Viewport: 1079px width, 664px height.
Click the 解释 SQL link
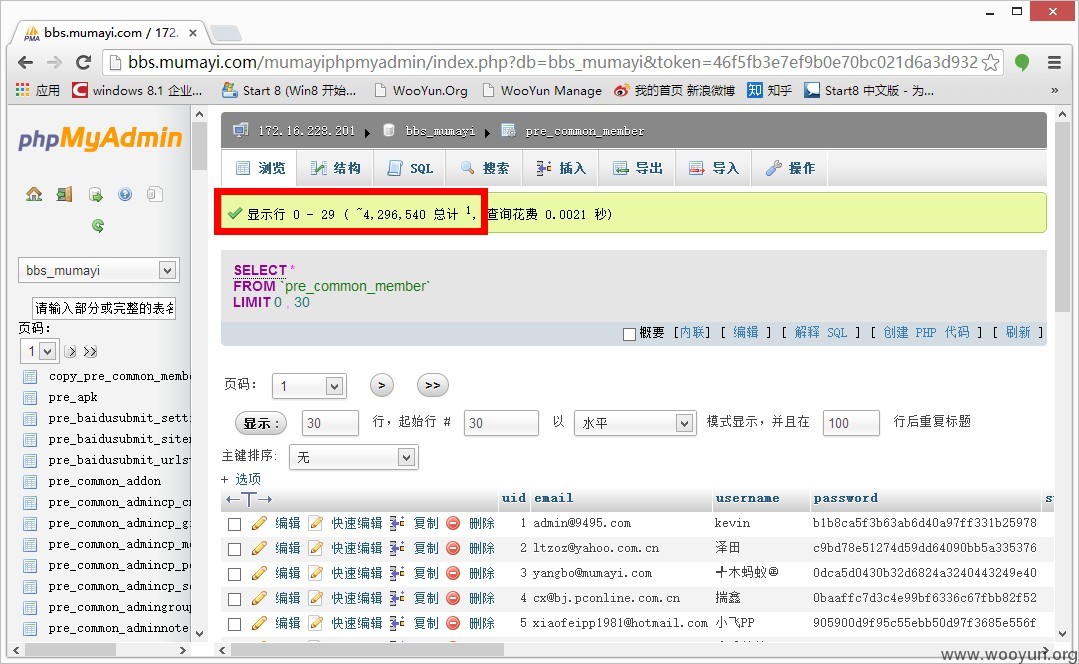(821, 332)
